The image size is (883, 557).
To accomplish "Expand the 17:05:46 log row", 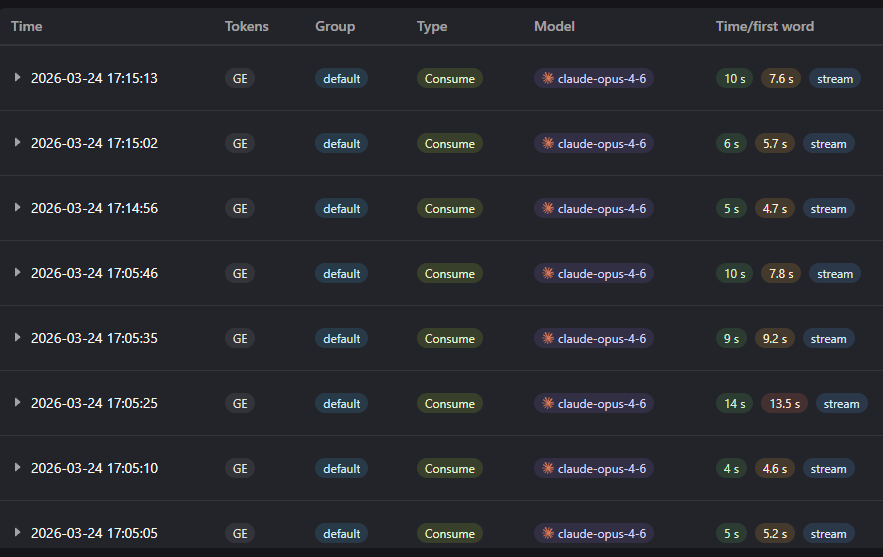I will click(x=17, y=273).
